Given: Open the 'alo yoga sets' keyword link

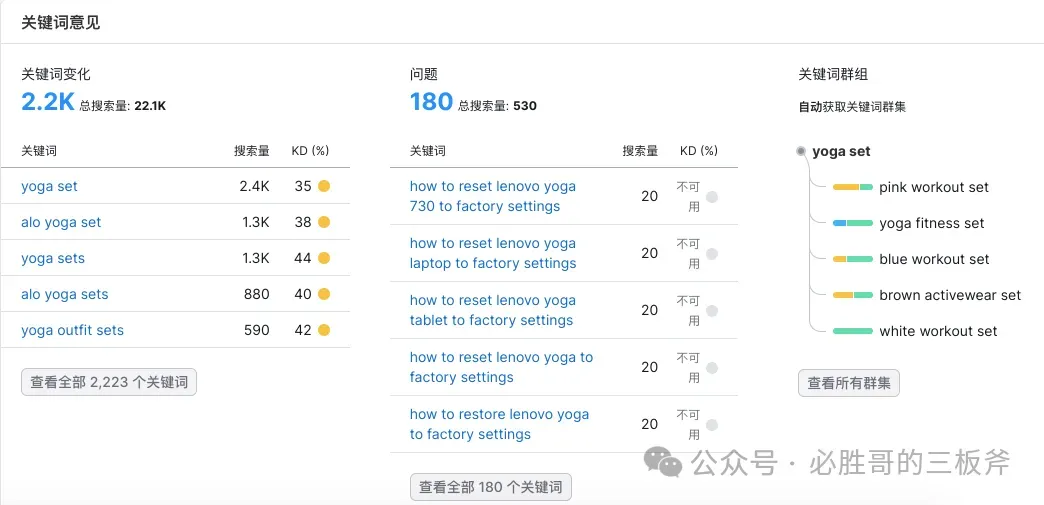Looking at the screenshot, I should coord(65,294).
